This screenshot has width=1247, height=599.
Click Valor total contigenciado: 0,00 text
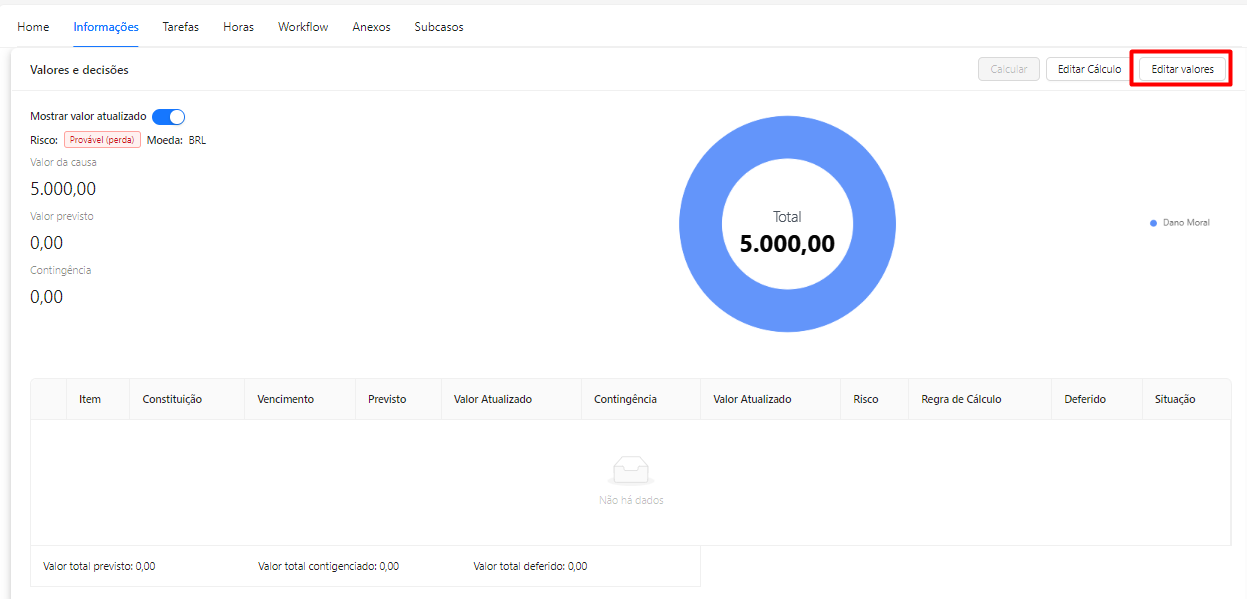pos(328,566)
